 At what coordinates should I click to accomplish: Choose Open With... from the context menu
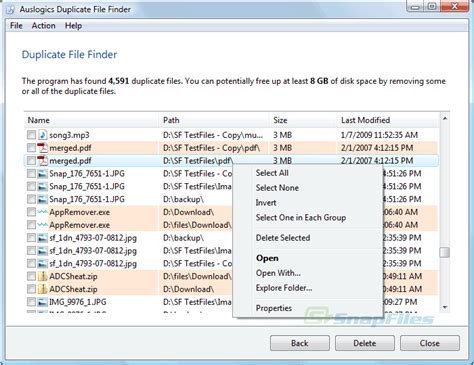[x=278, y=273]
